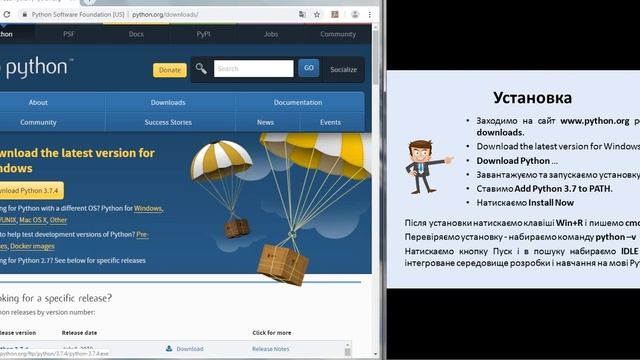The height and width of the screenshot is (360, 640).
Task: Open the Release Notes link
Action: (x=271, y=349)
